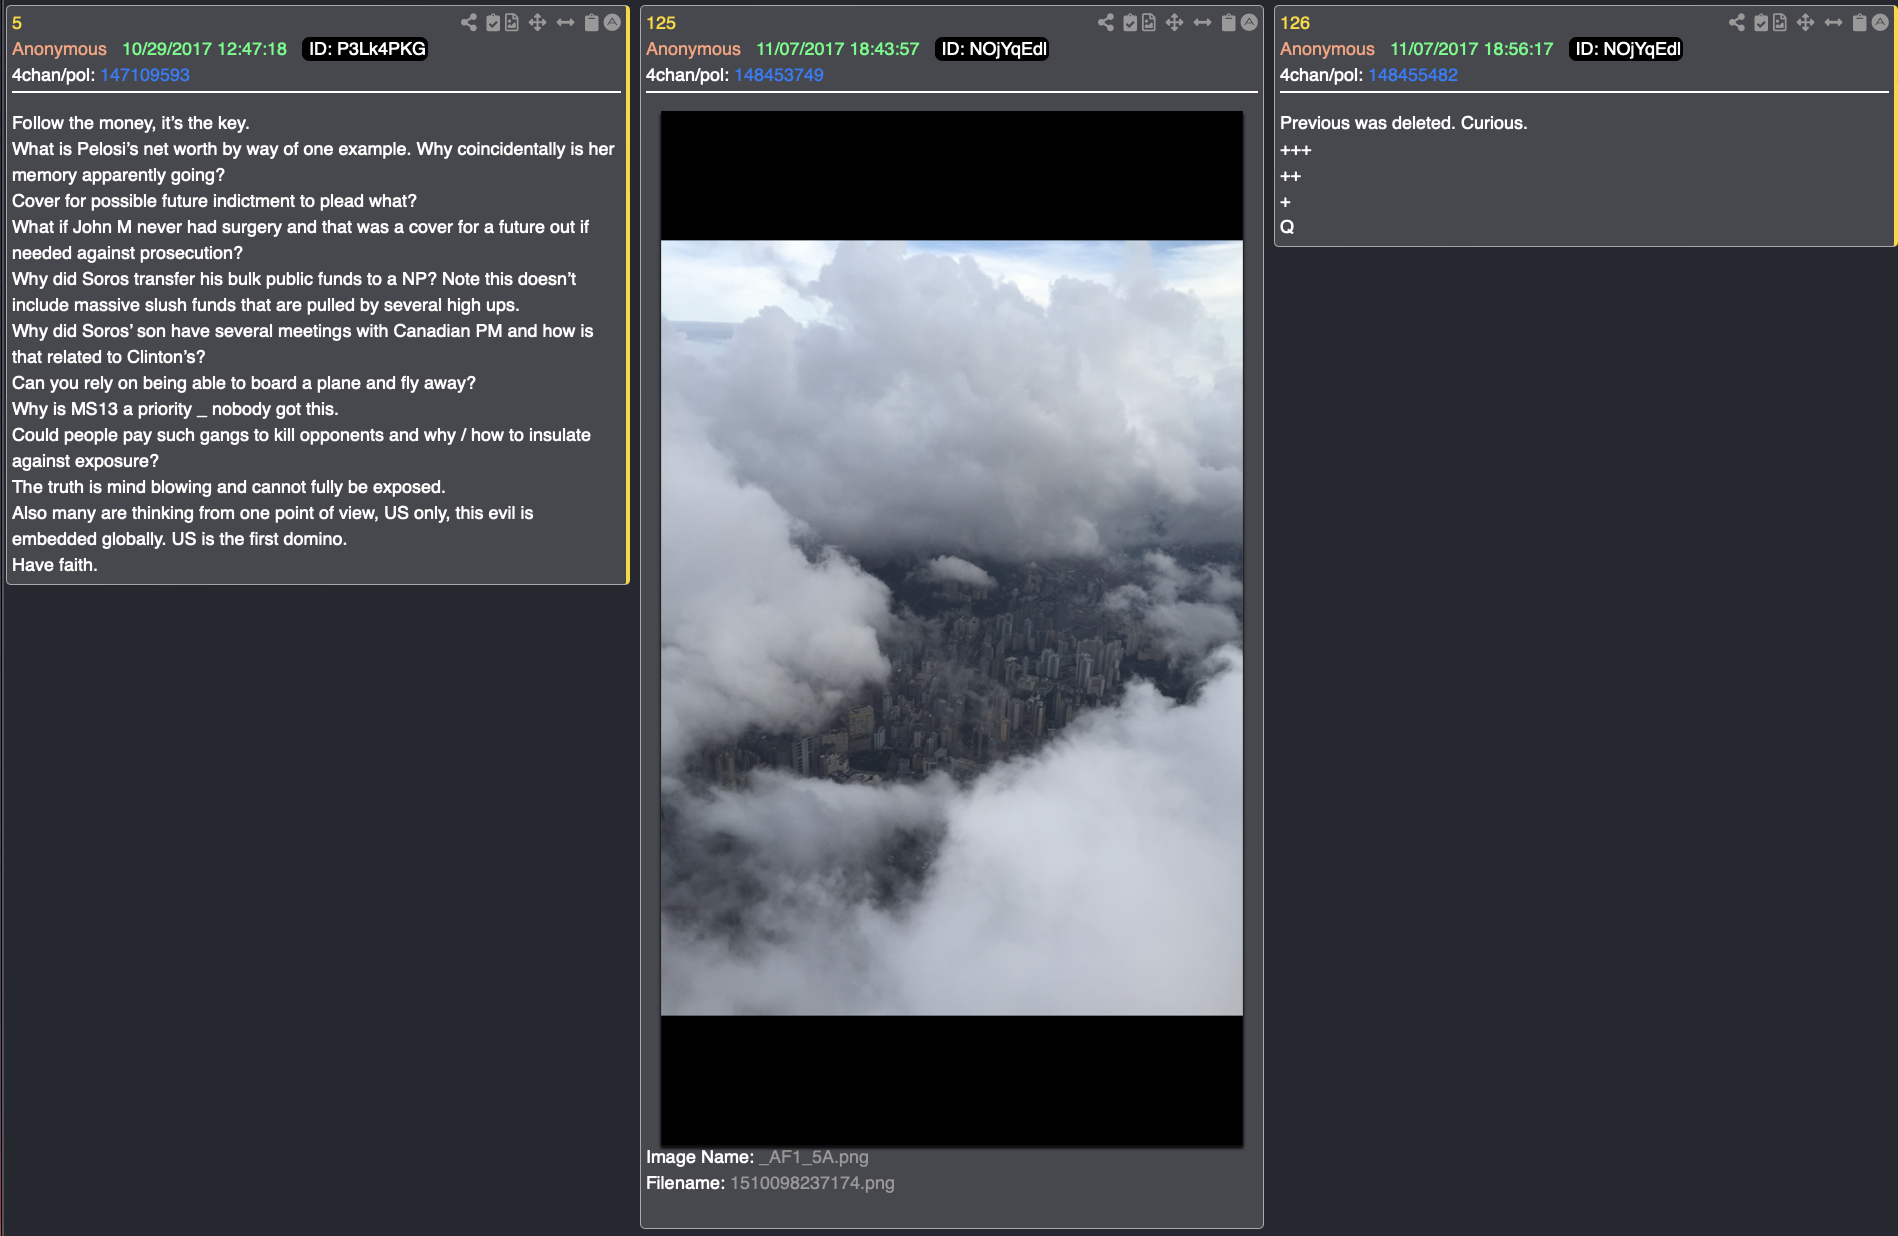Image resolution: width=1898 pixels, height=1236 pixels.
Task: Open the aerial city clouds image
Action: [x=952, y=628]
